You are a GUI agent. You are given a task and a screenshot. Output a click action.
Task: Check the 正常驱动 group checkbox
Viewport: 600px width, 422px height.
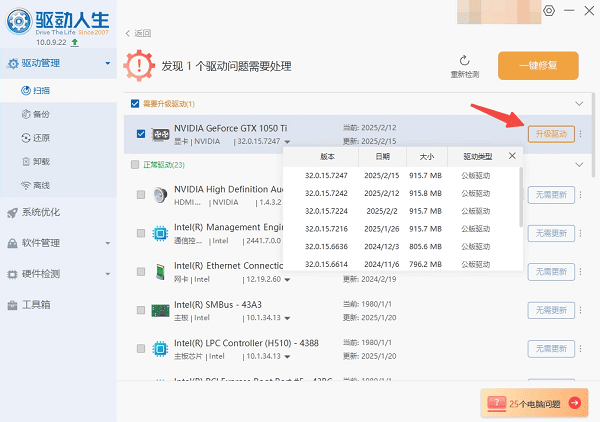tap(136, 164)
